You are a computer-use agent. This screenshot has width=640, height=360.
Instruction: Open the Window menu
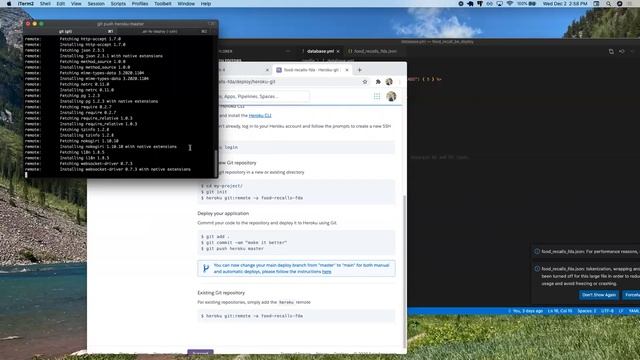(186, 4)
